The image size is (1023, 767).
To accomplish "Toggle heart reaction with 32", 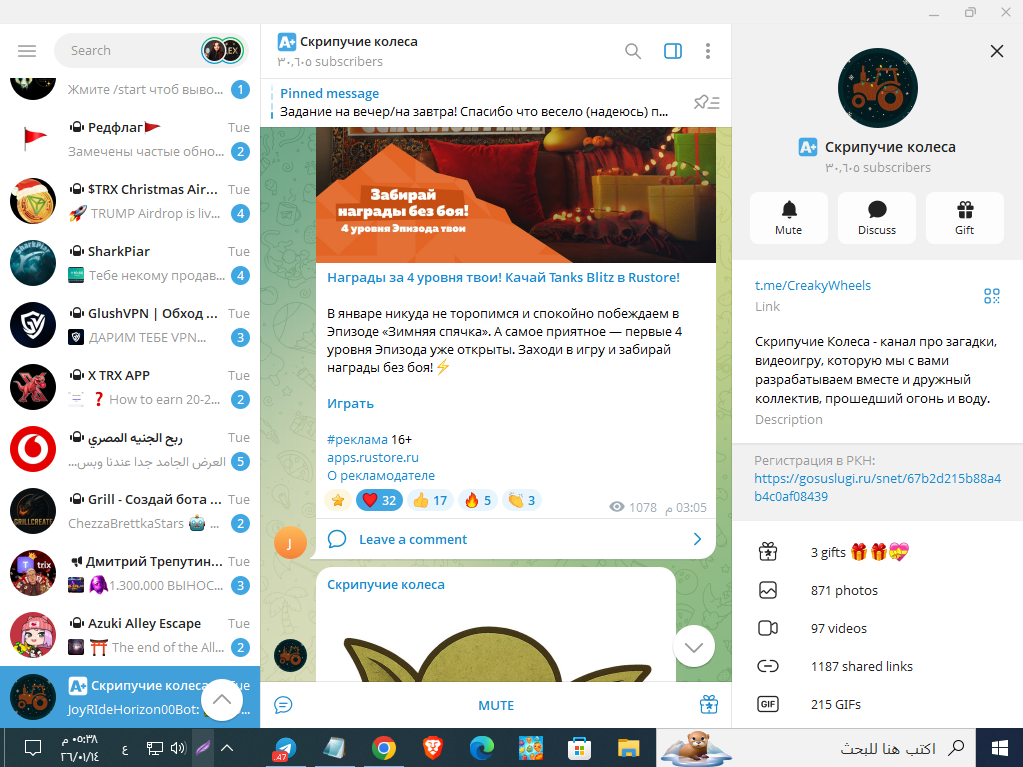I will coord(379,500).
